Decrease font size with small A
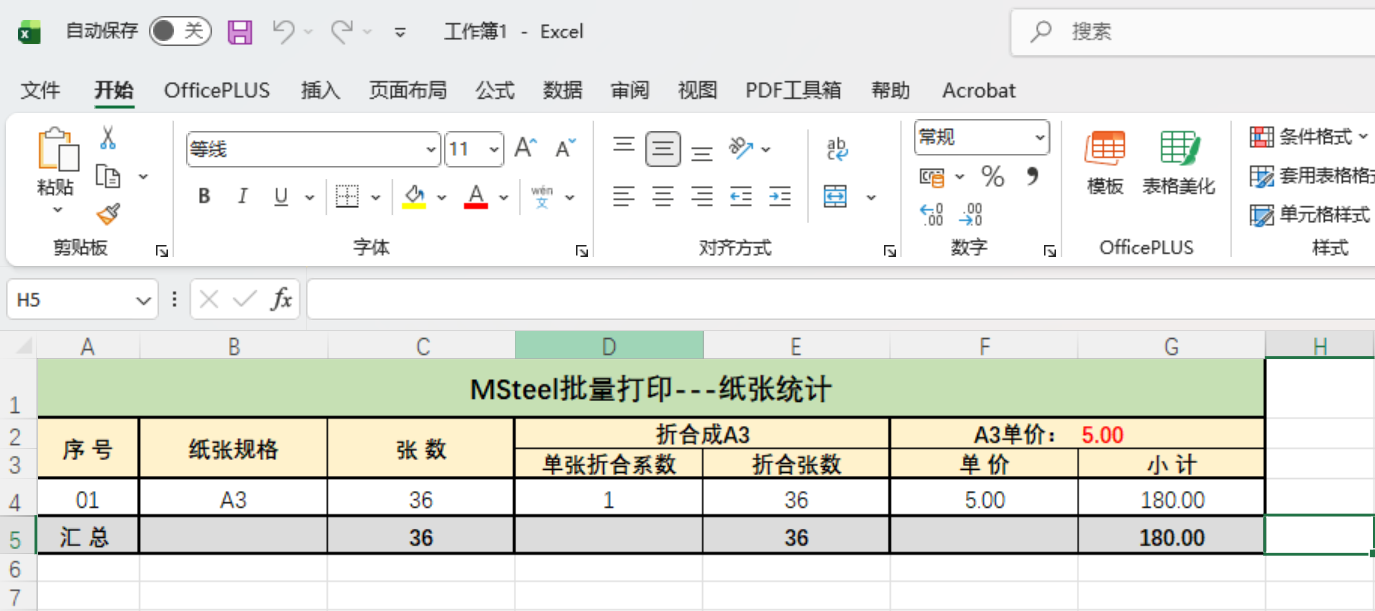Viewport: 1375px width, 611px height. click(565, 149)
